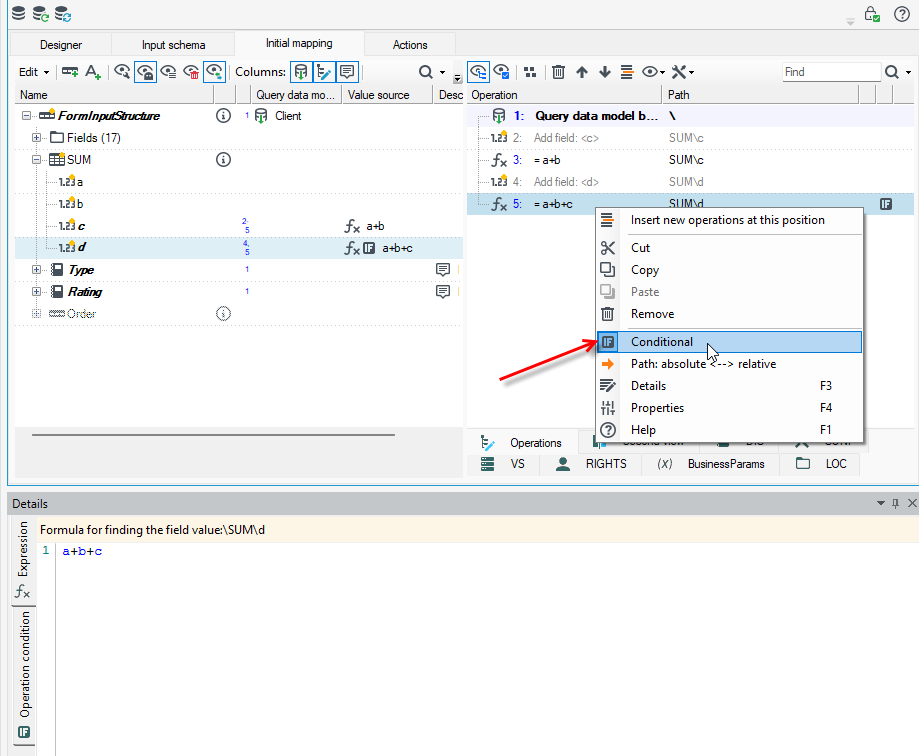The height and width of the screenshot is (756, 919).
Task: Click the conditional icon on operation 5 row
Action: [x=886, y=204]
